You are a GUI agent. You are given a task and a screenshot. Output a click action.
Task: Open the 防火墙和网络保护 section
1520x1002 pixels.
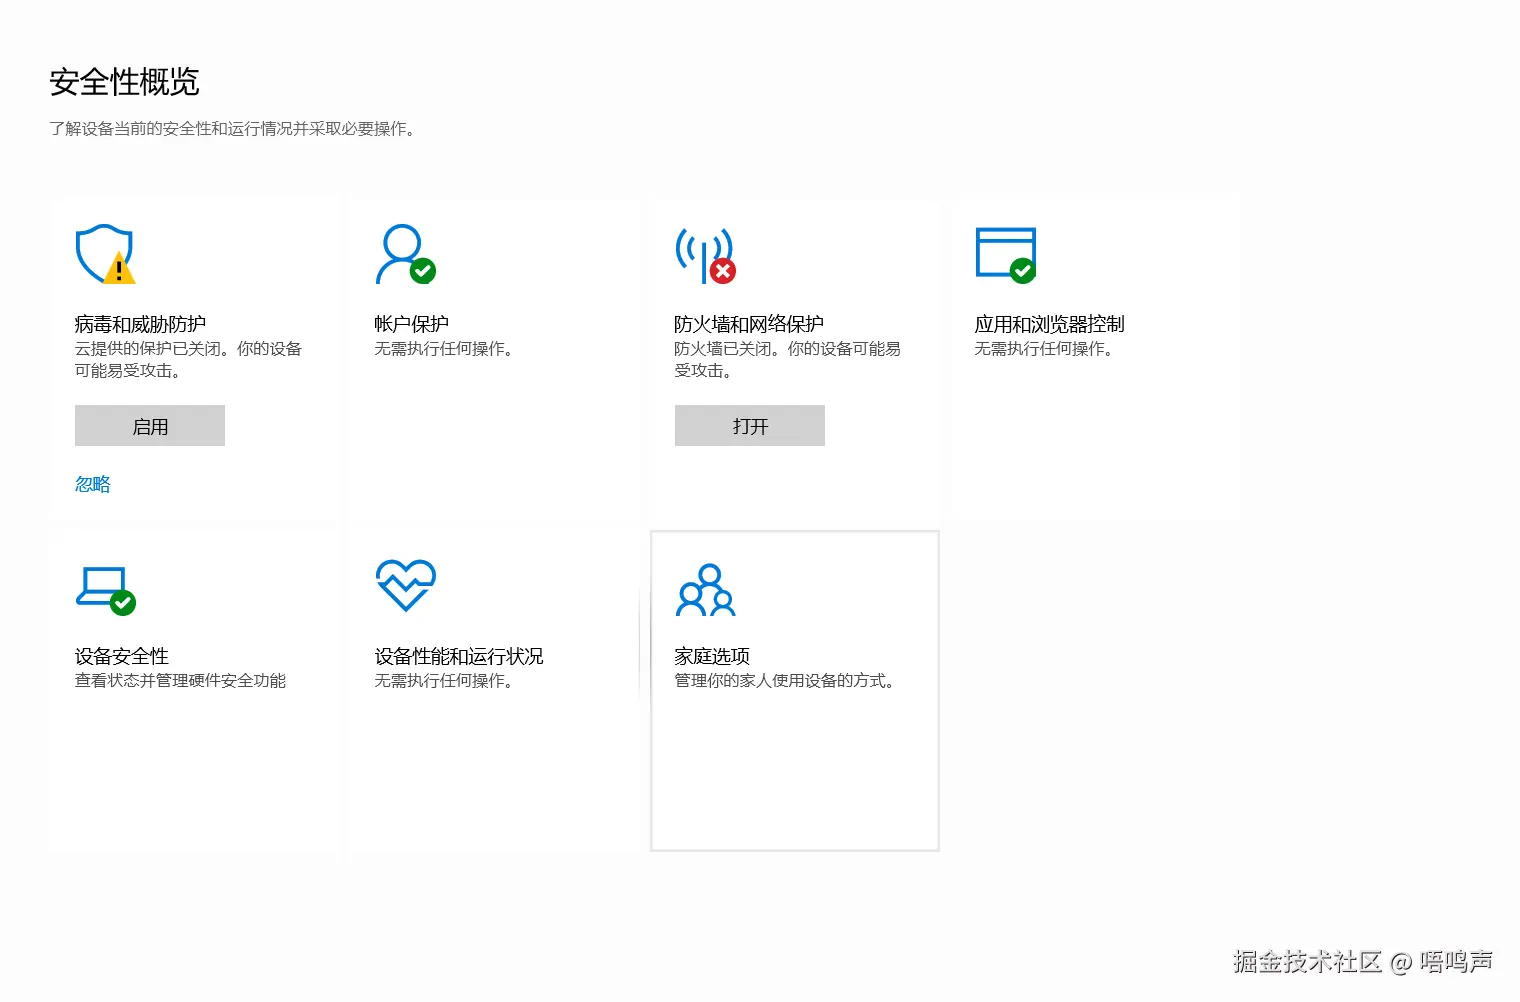pos(749,322)
